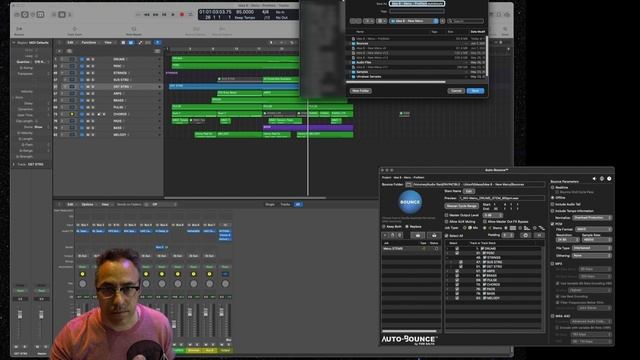The image size is (640, 360).
Task: Click the speaker icon in Auto-Bounce window
Action: pyautogui.click(x=594, y=179)
